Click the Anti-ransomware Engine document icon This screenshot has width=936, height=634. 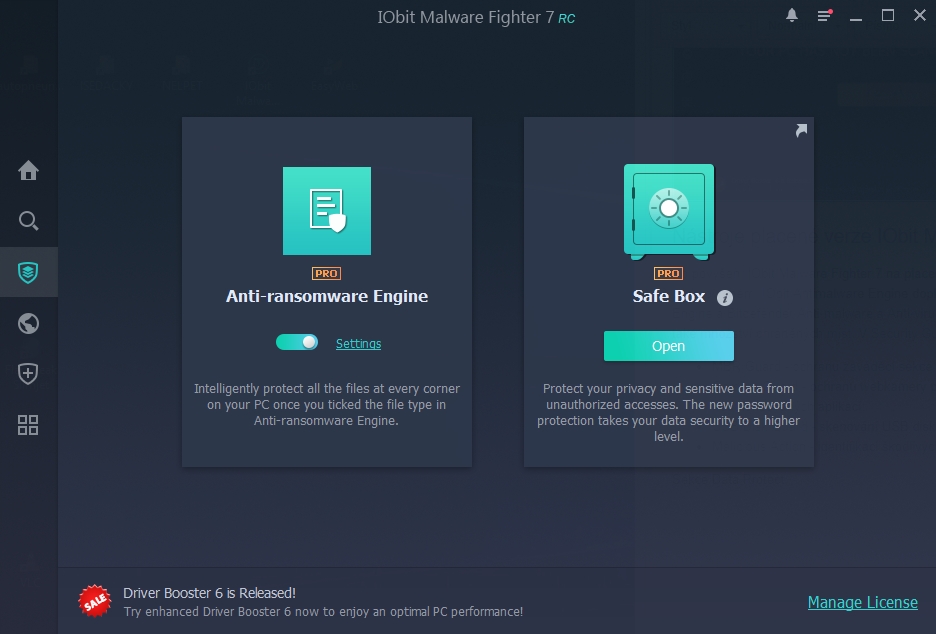tap(327, 211)
